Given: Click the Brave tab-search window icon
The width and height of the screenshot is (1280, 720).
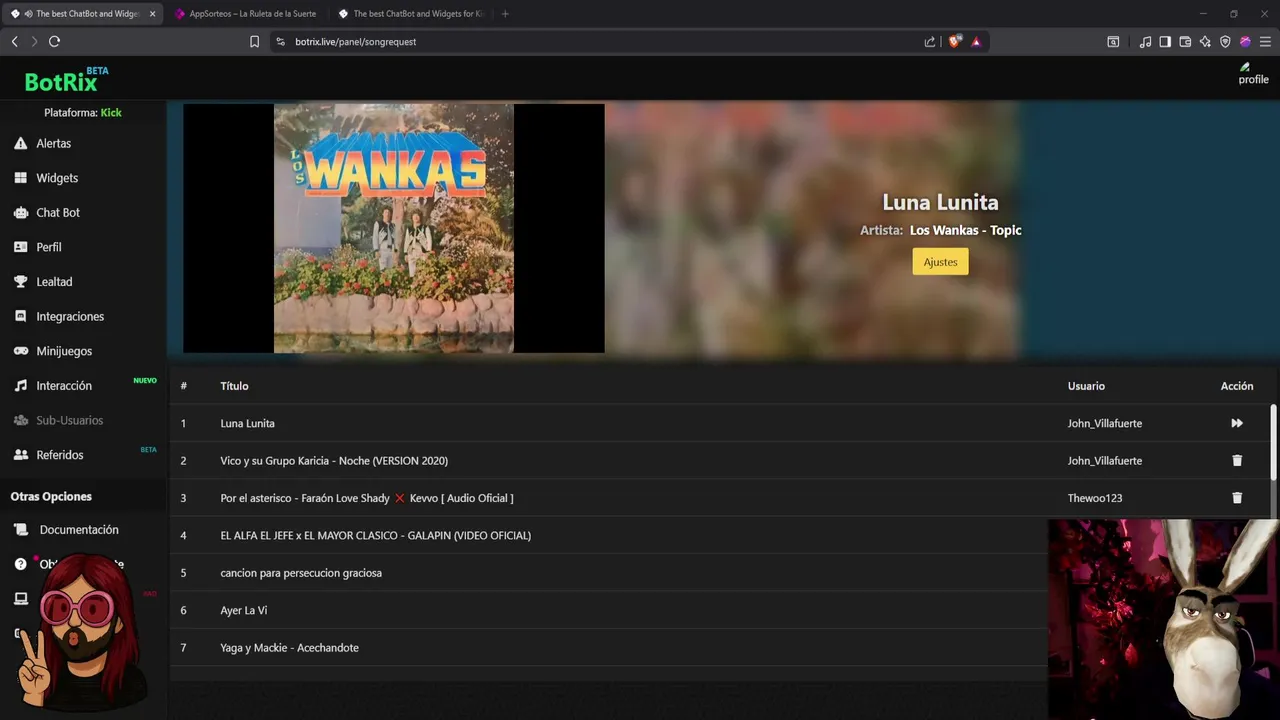Looking at the screenshot, I should click(x=1113, y=41).
